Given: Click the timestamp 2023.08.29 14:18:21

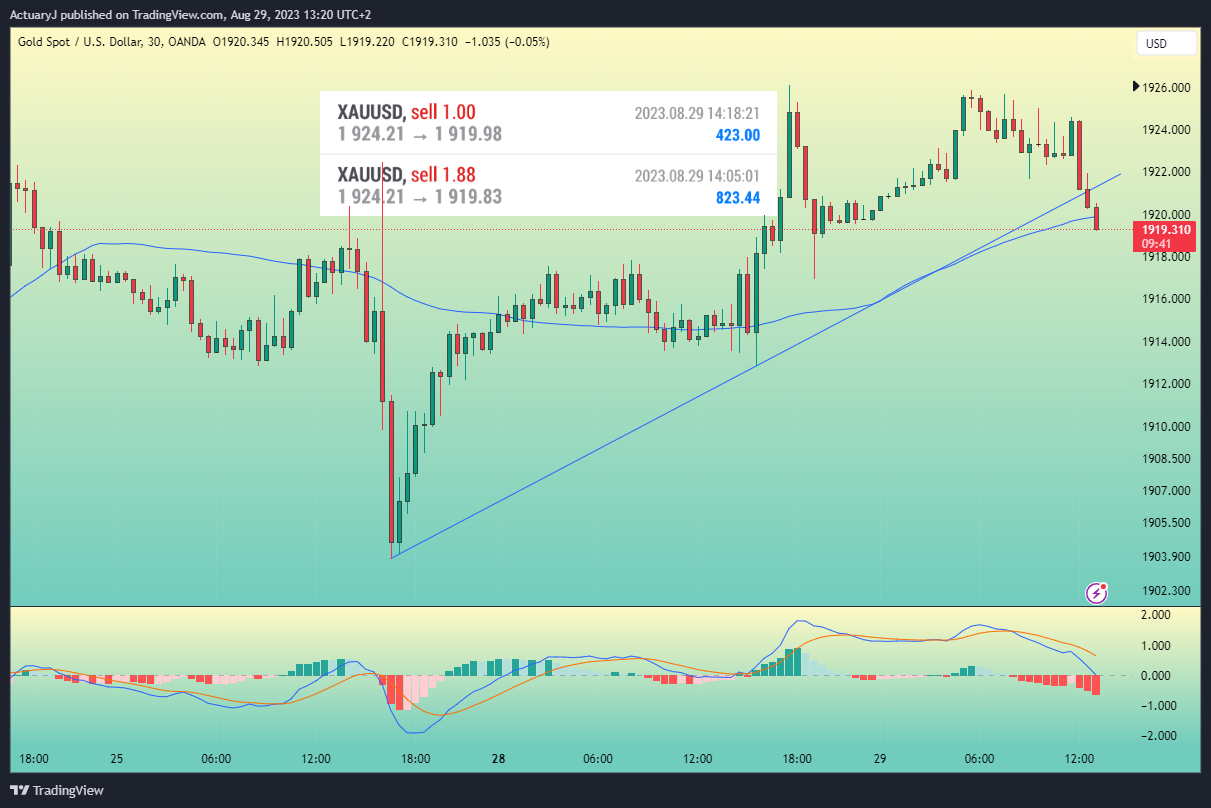Looking at the screenshot, I should click(x=697, y=113).
